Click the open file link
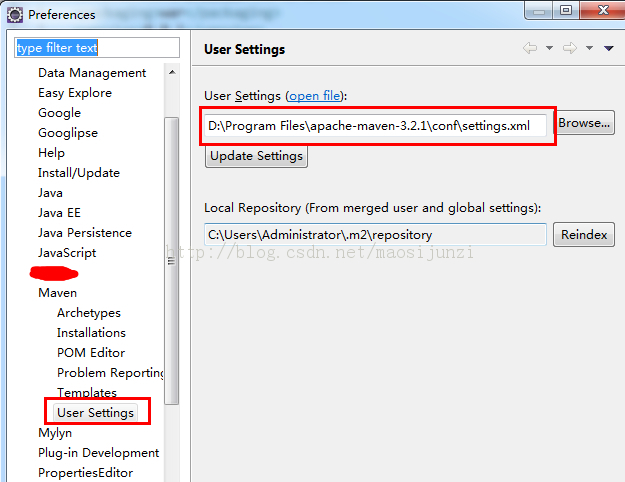This screenshot has width=625, height=482. point(316,96)
